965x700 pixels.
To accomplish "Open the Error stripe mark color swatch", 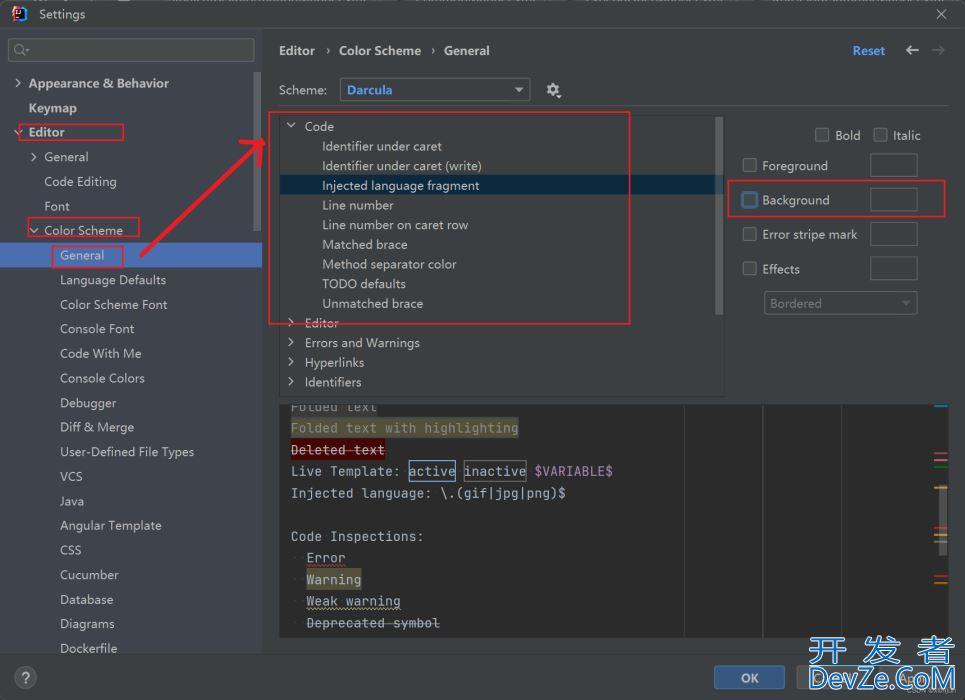I will tap(894, 234).
